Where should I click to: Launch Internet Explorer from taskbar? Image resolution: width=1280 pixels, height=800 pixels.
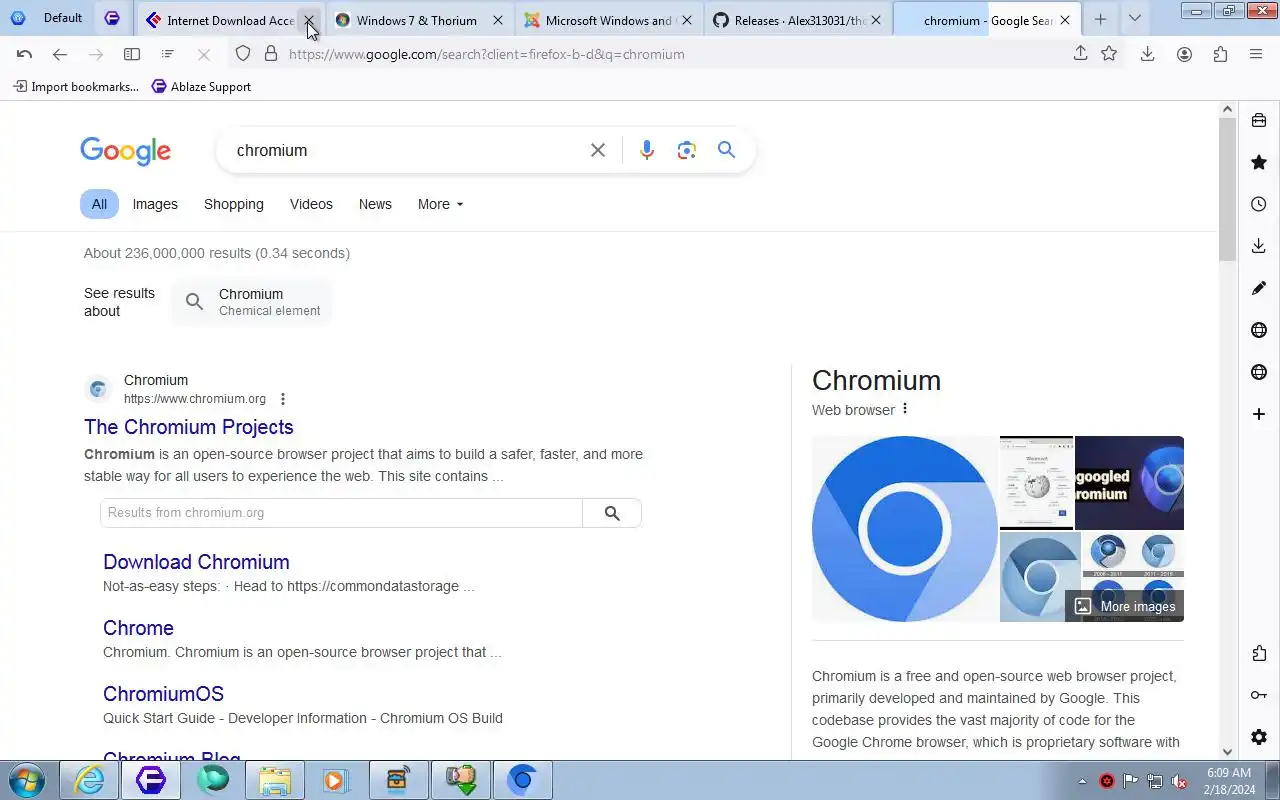point(89,780)
